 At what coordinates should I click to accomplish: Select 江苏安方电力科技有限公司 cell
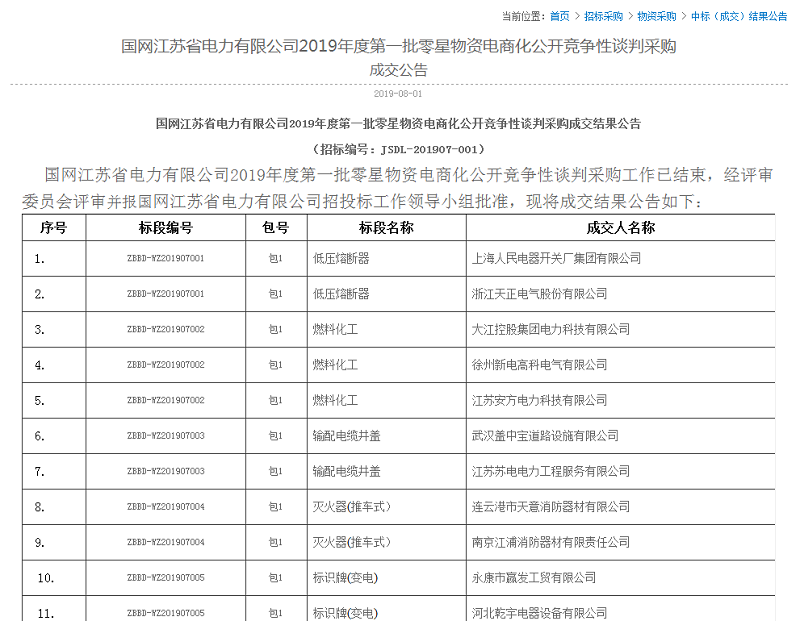coord(539,400)
